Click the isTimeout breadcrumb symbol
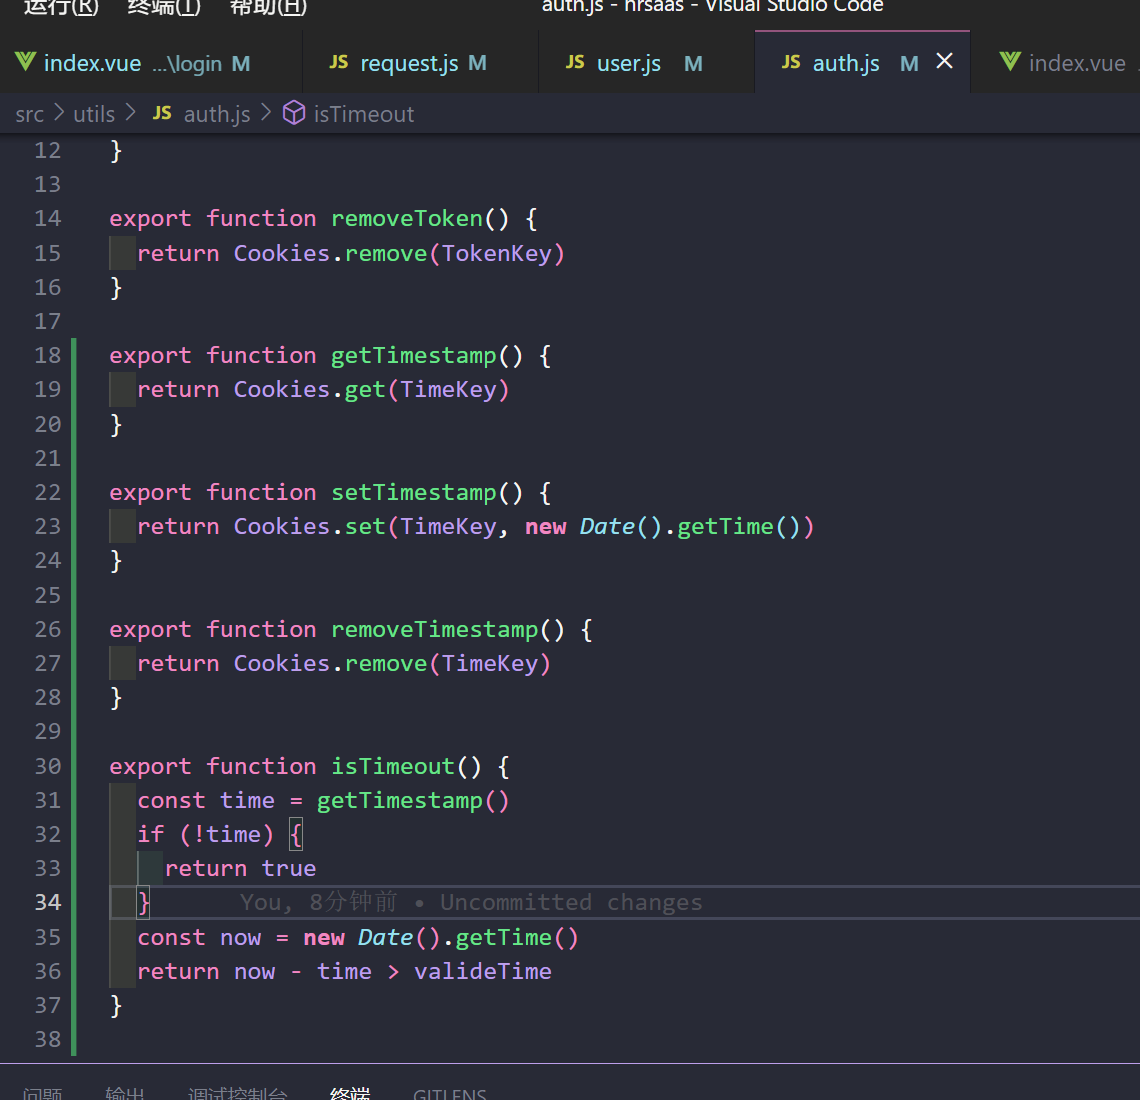Viewport: 1140px width, 1100px height. [x=364, y=114]
